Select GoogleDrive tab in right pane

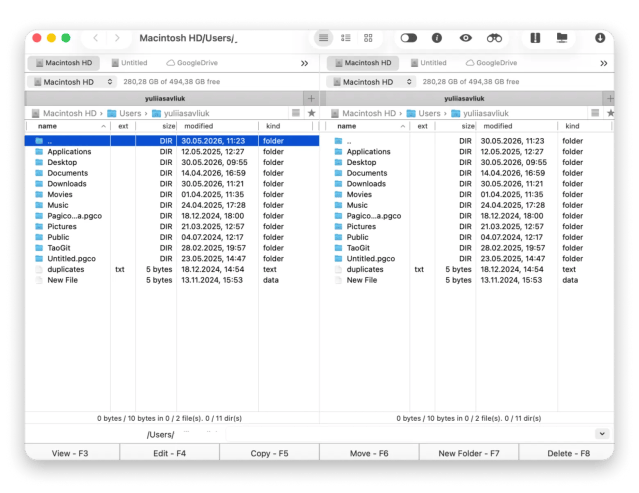coord(491,63)
